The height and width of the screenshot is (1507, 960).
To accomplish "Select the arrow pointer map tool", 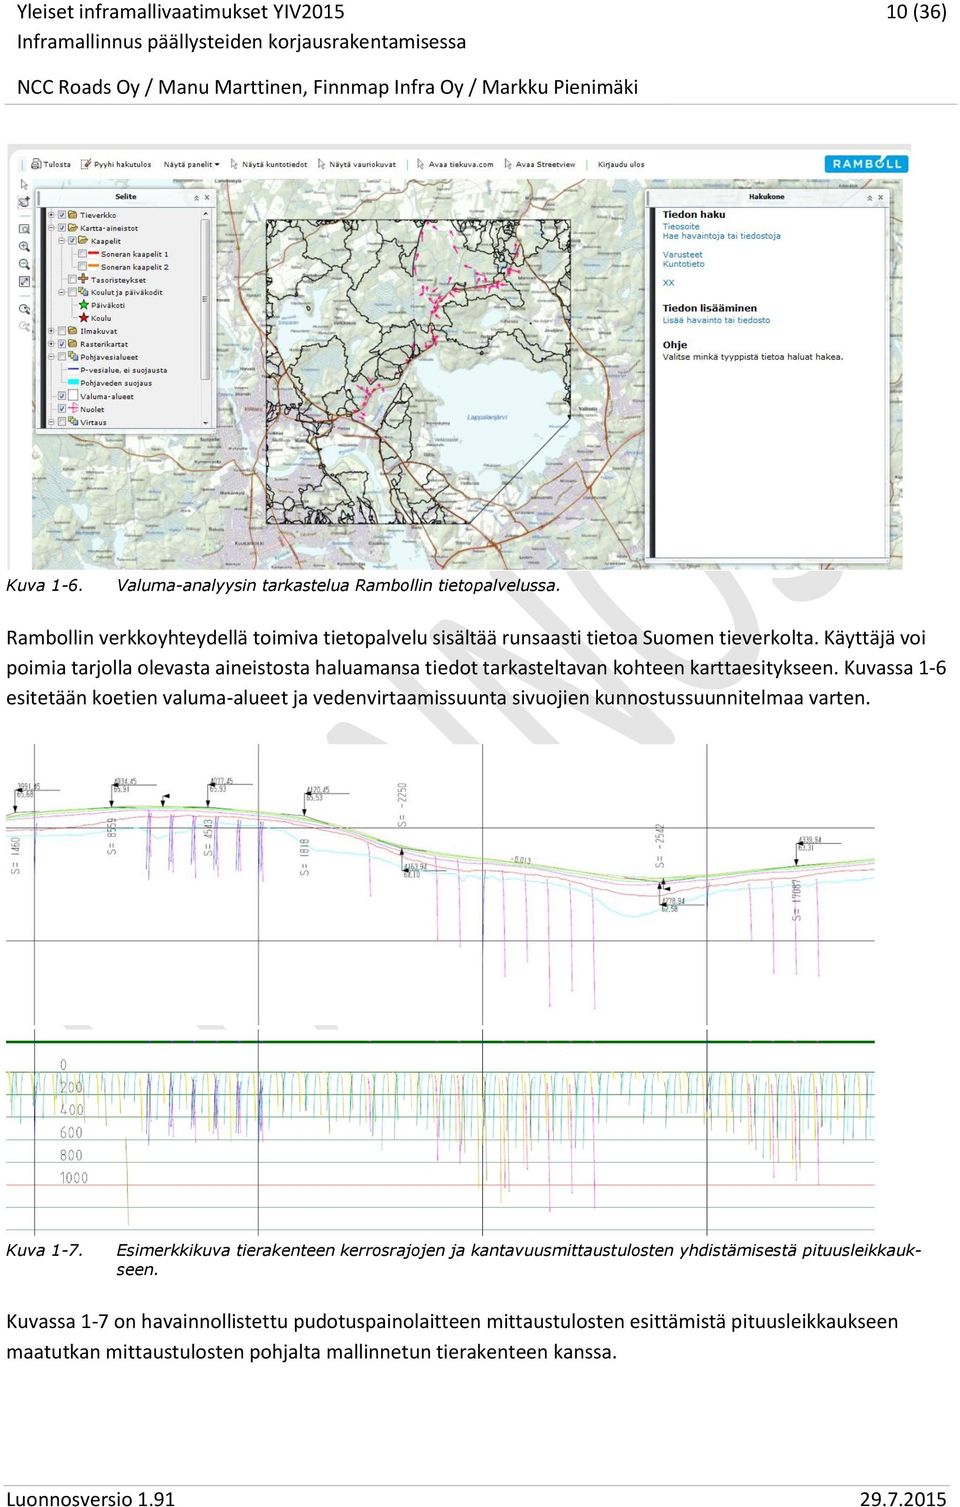I will pos(24,185).
